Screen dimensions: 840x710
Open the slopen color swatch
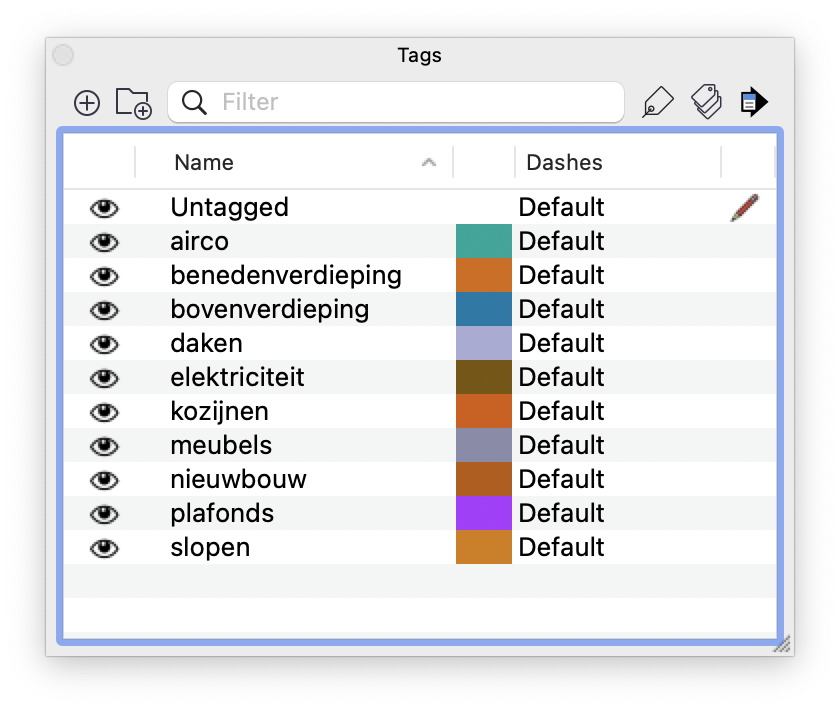(x=484, y=547)
